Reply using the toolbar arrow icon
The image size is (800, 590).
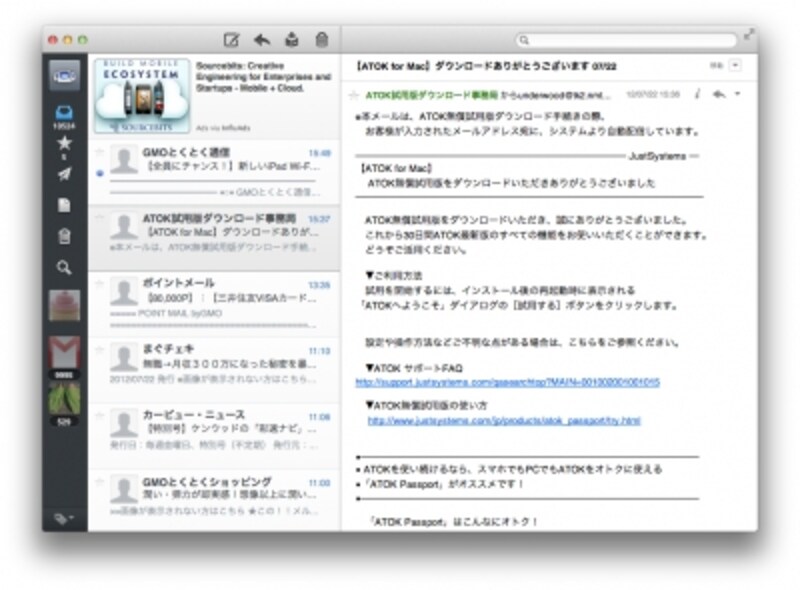[262, 39]
